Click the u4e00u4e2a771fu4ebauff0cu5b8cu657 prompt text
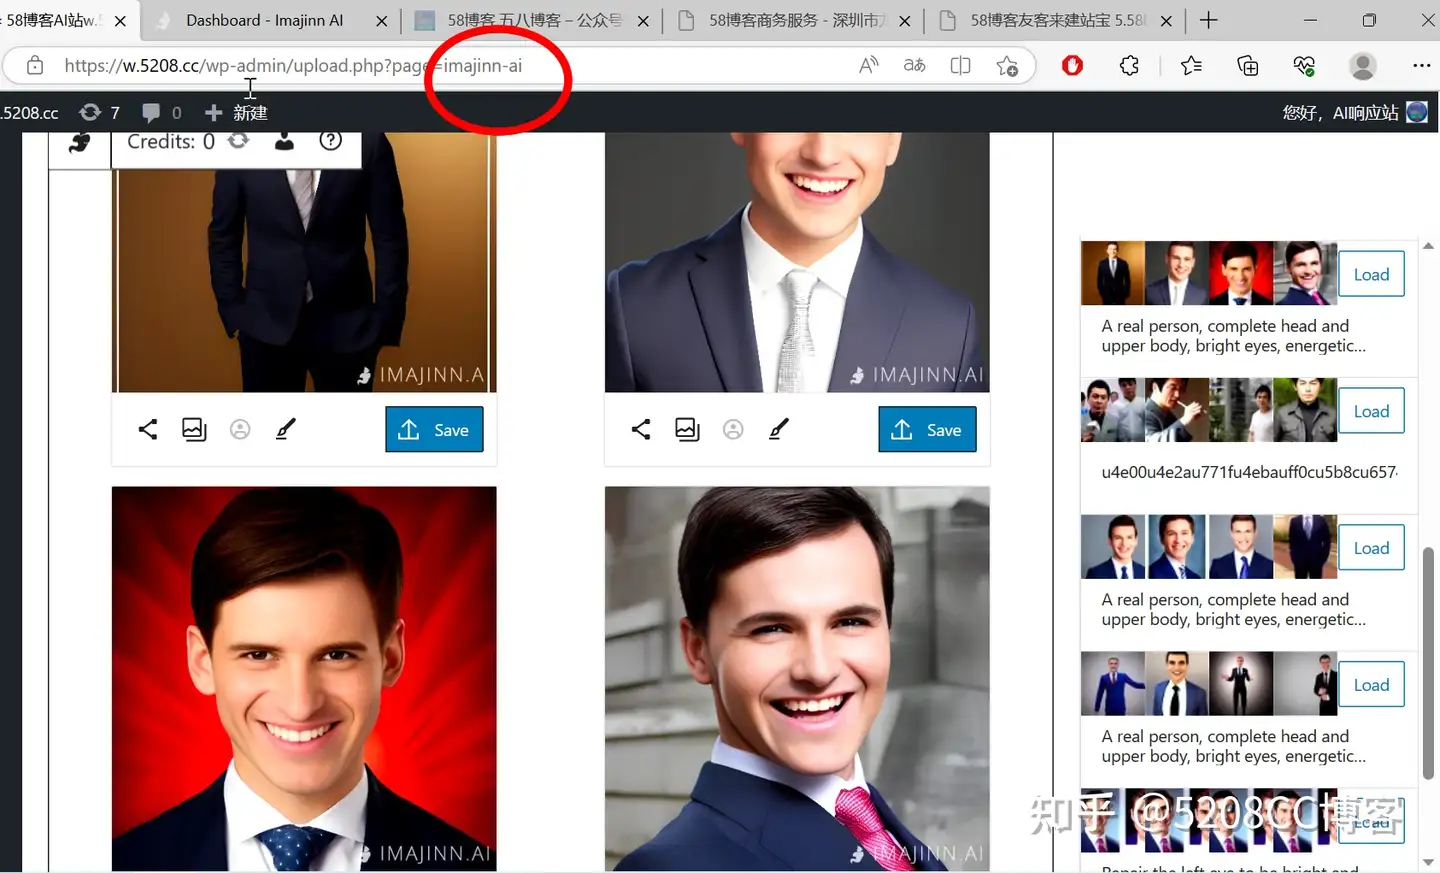 point(1250,472)
